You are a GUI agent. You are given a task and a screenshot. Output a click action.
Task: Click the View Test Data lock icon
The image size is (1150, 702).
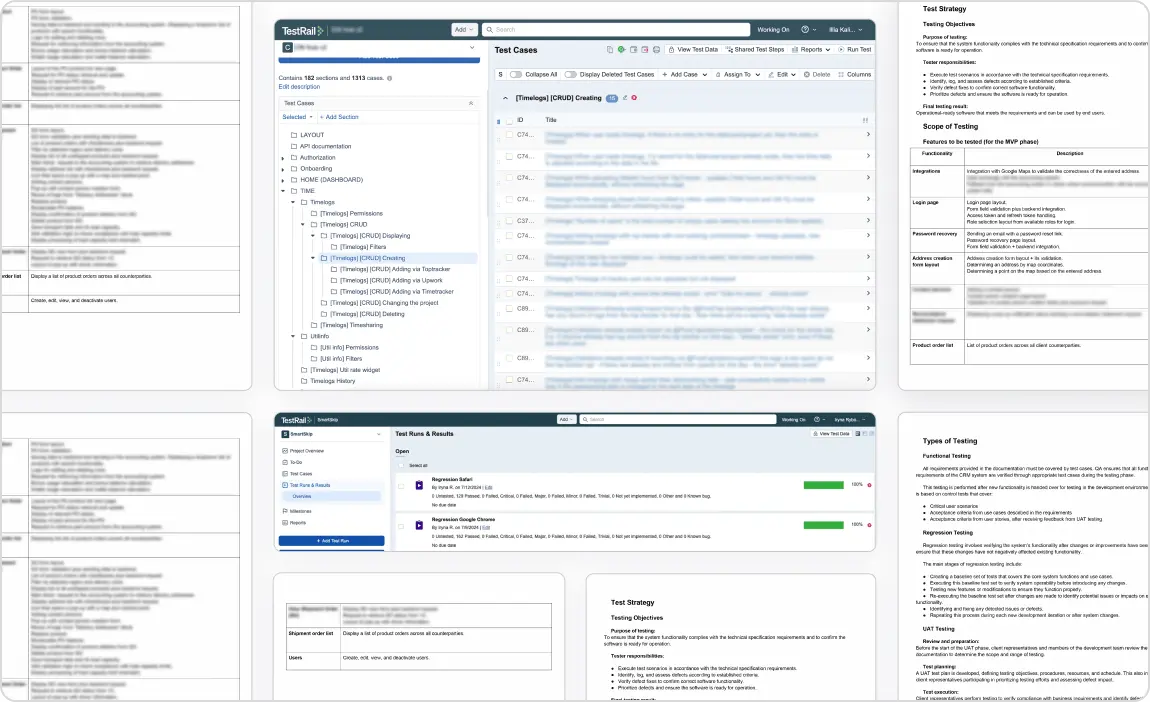pos(671,51)
